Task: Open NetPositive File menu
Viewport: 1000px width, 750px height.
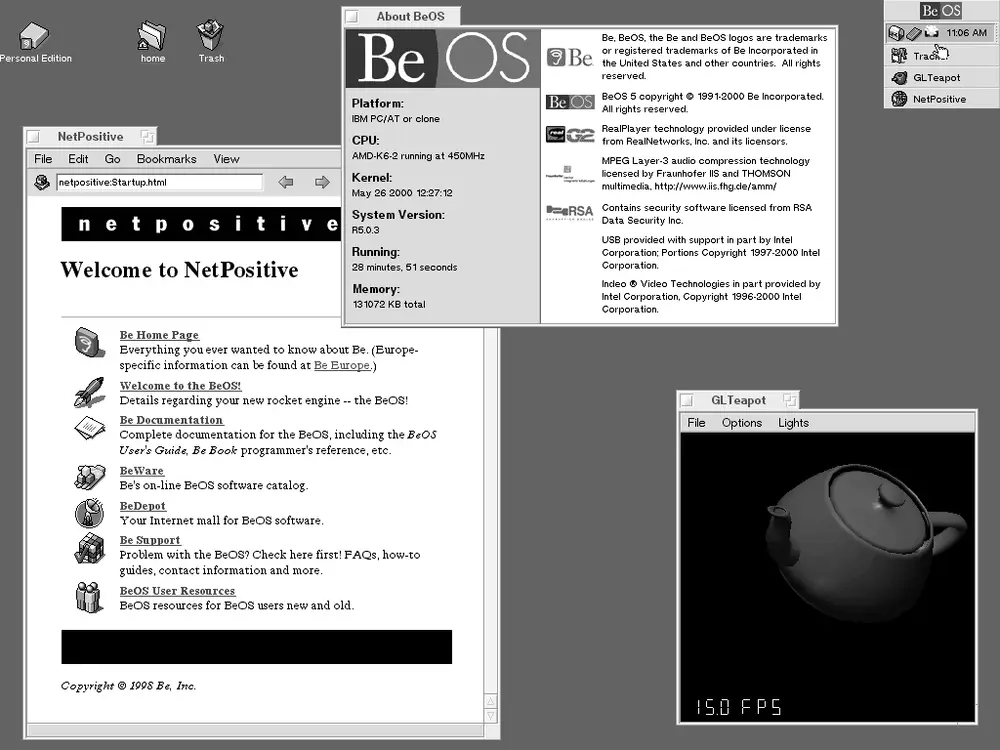Action: (43, 159)
